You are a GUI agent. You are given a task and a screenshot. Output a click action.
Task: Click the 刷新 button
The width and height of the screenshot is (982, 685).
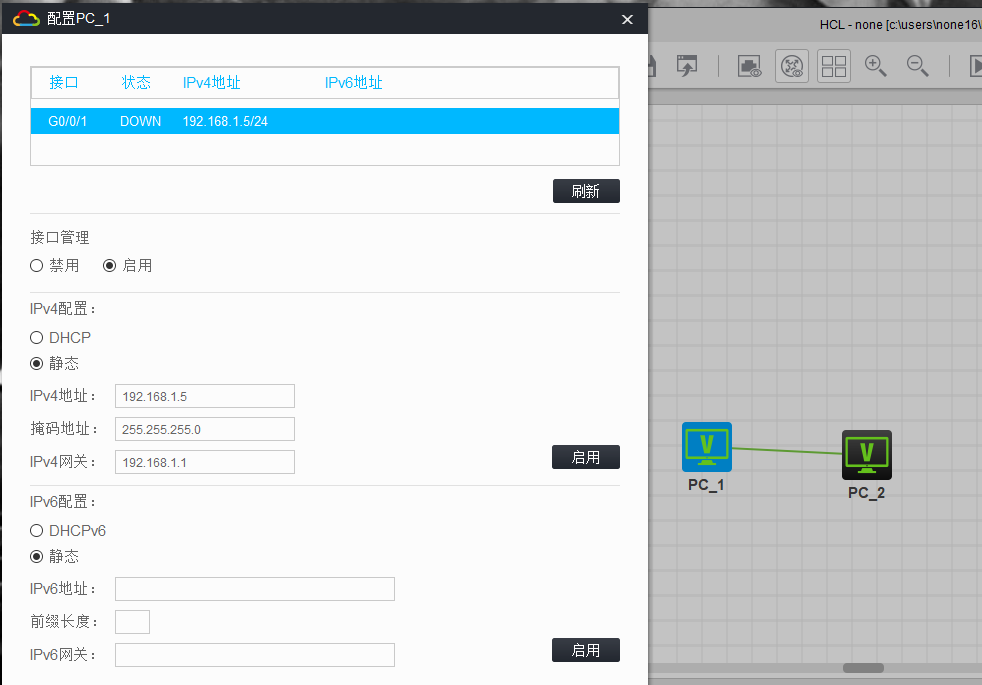point(586,191)
